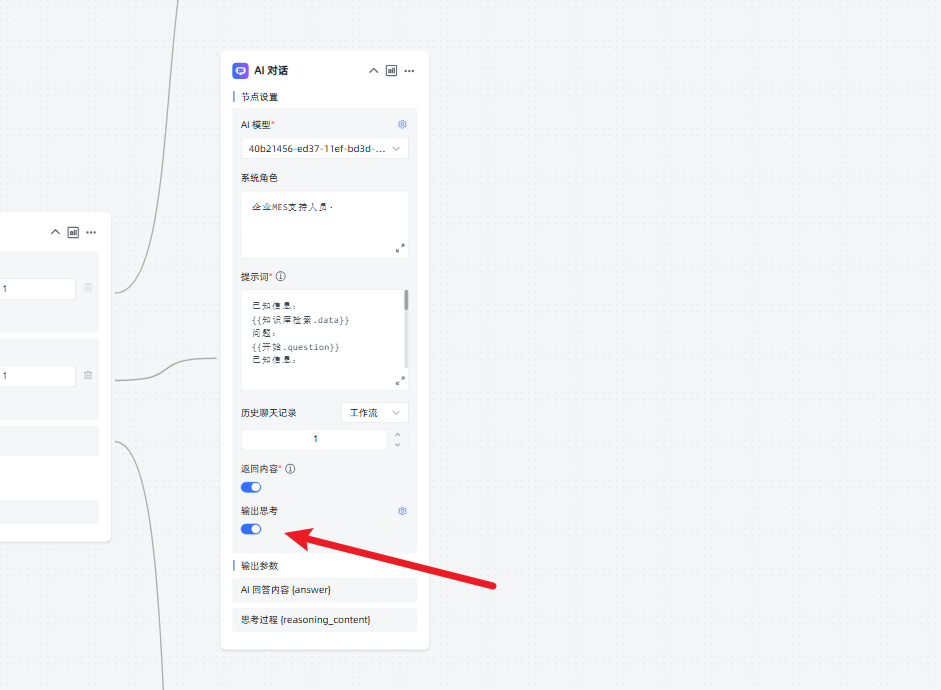Show 提示词 info tooltip icon
Screen dimensions: 941x690
(280, 277)
